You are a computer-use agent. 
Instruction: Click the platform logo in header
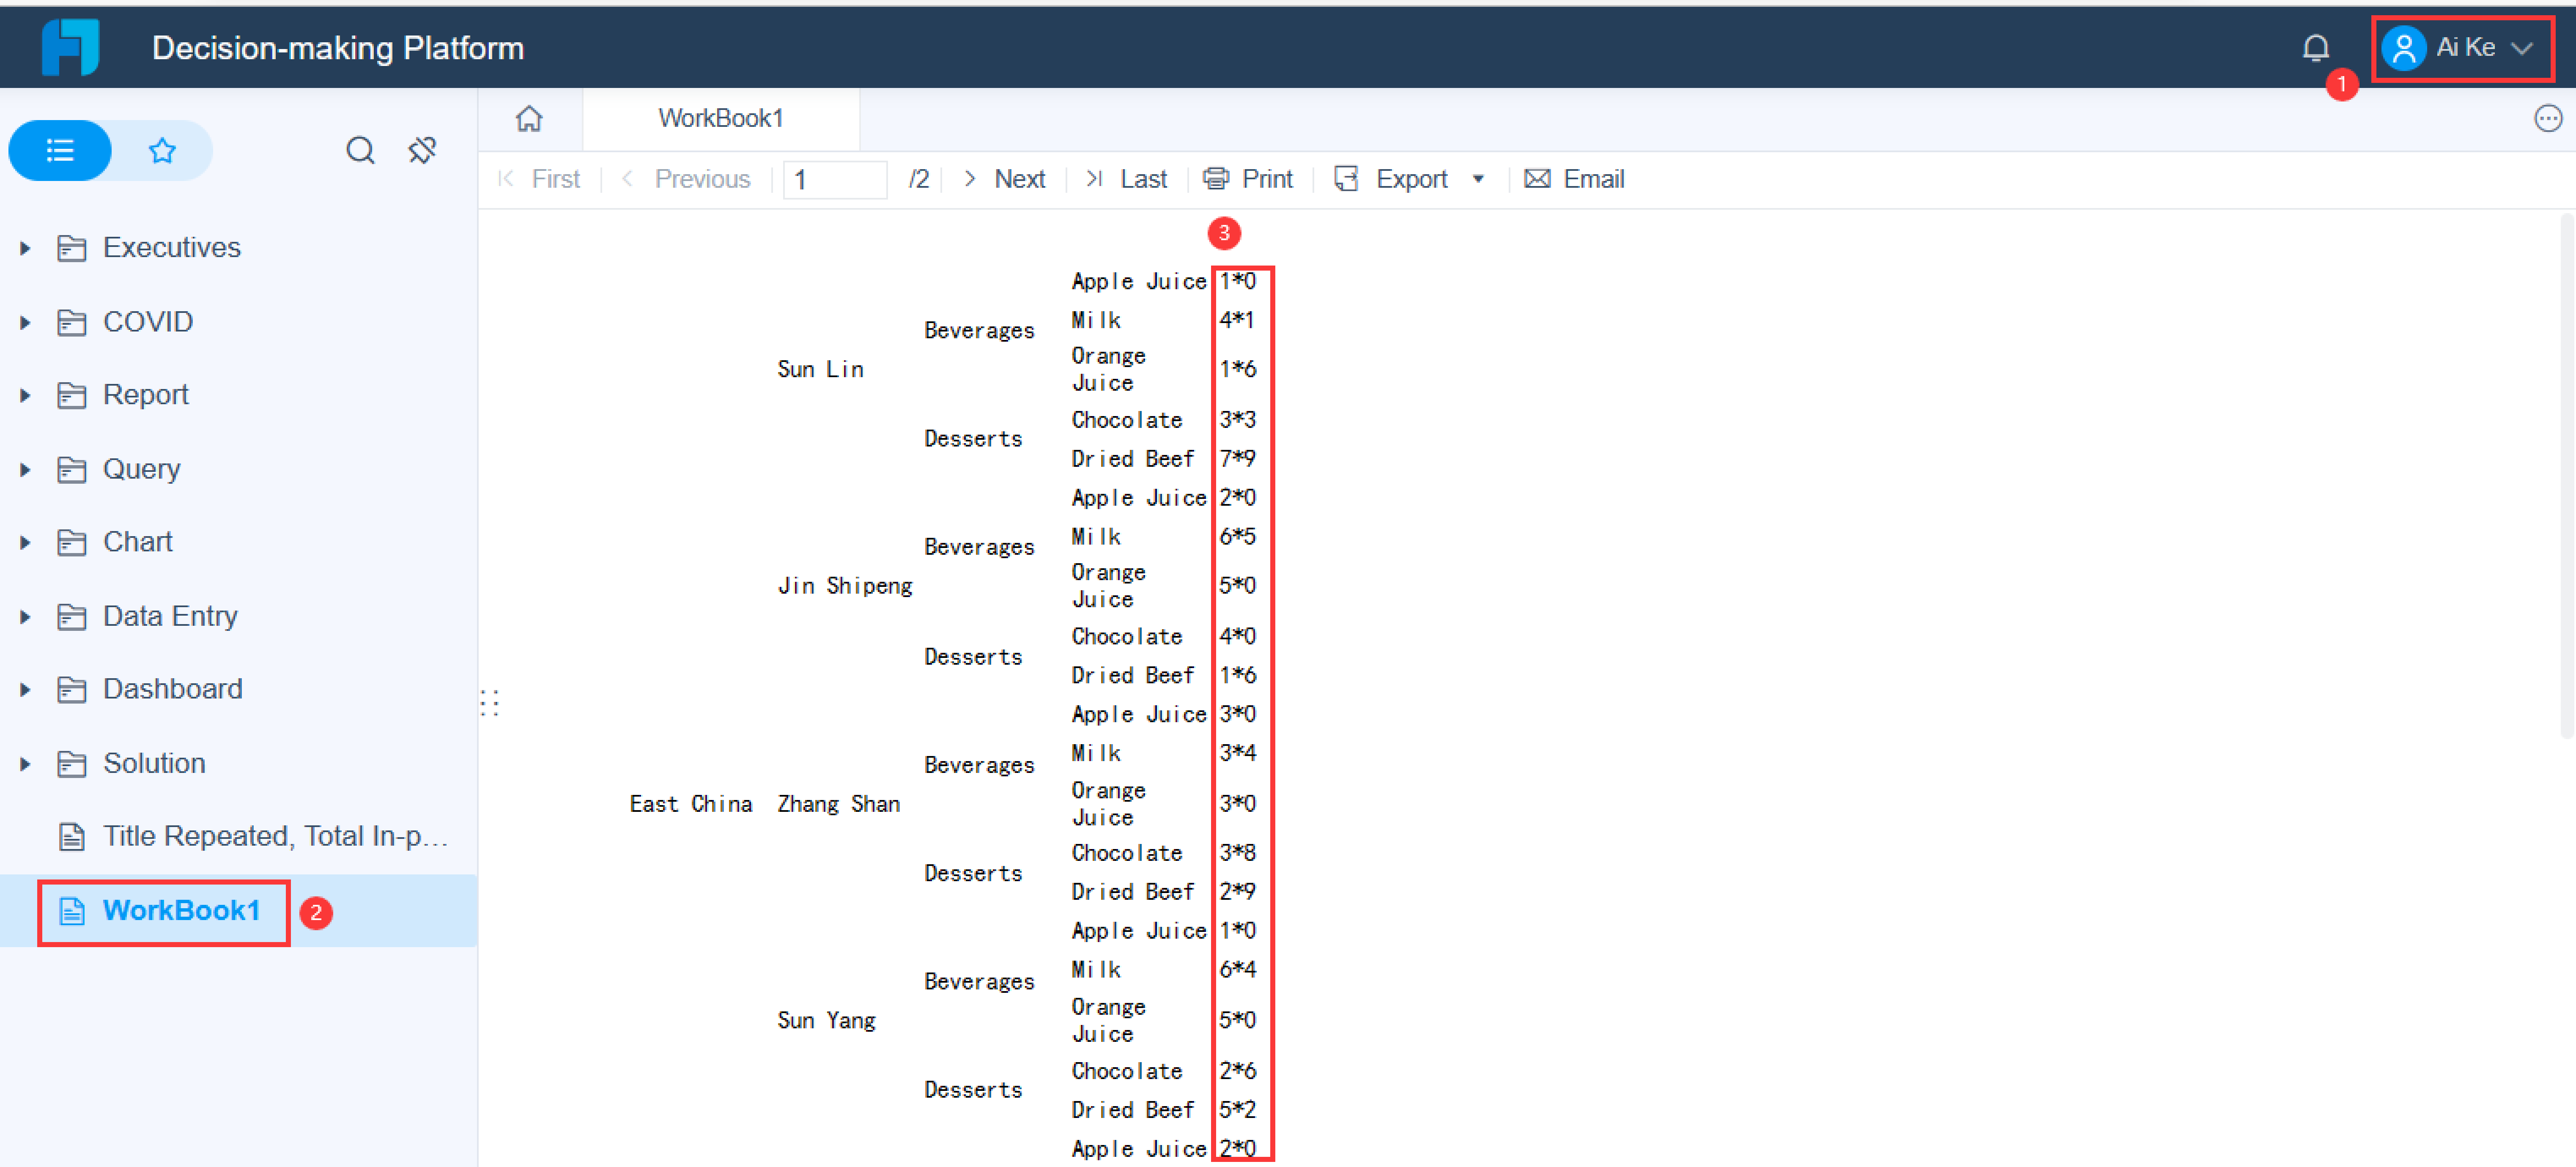pos(70,47)
